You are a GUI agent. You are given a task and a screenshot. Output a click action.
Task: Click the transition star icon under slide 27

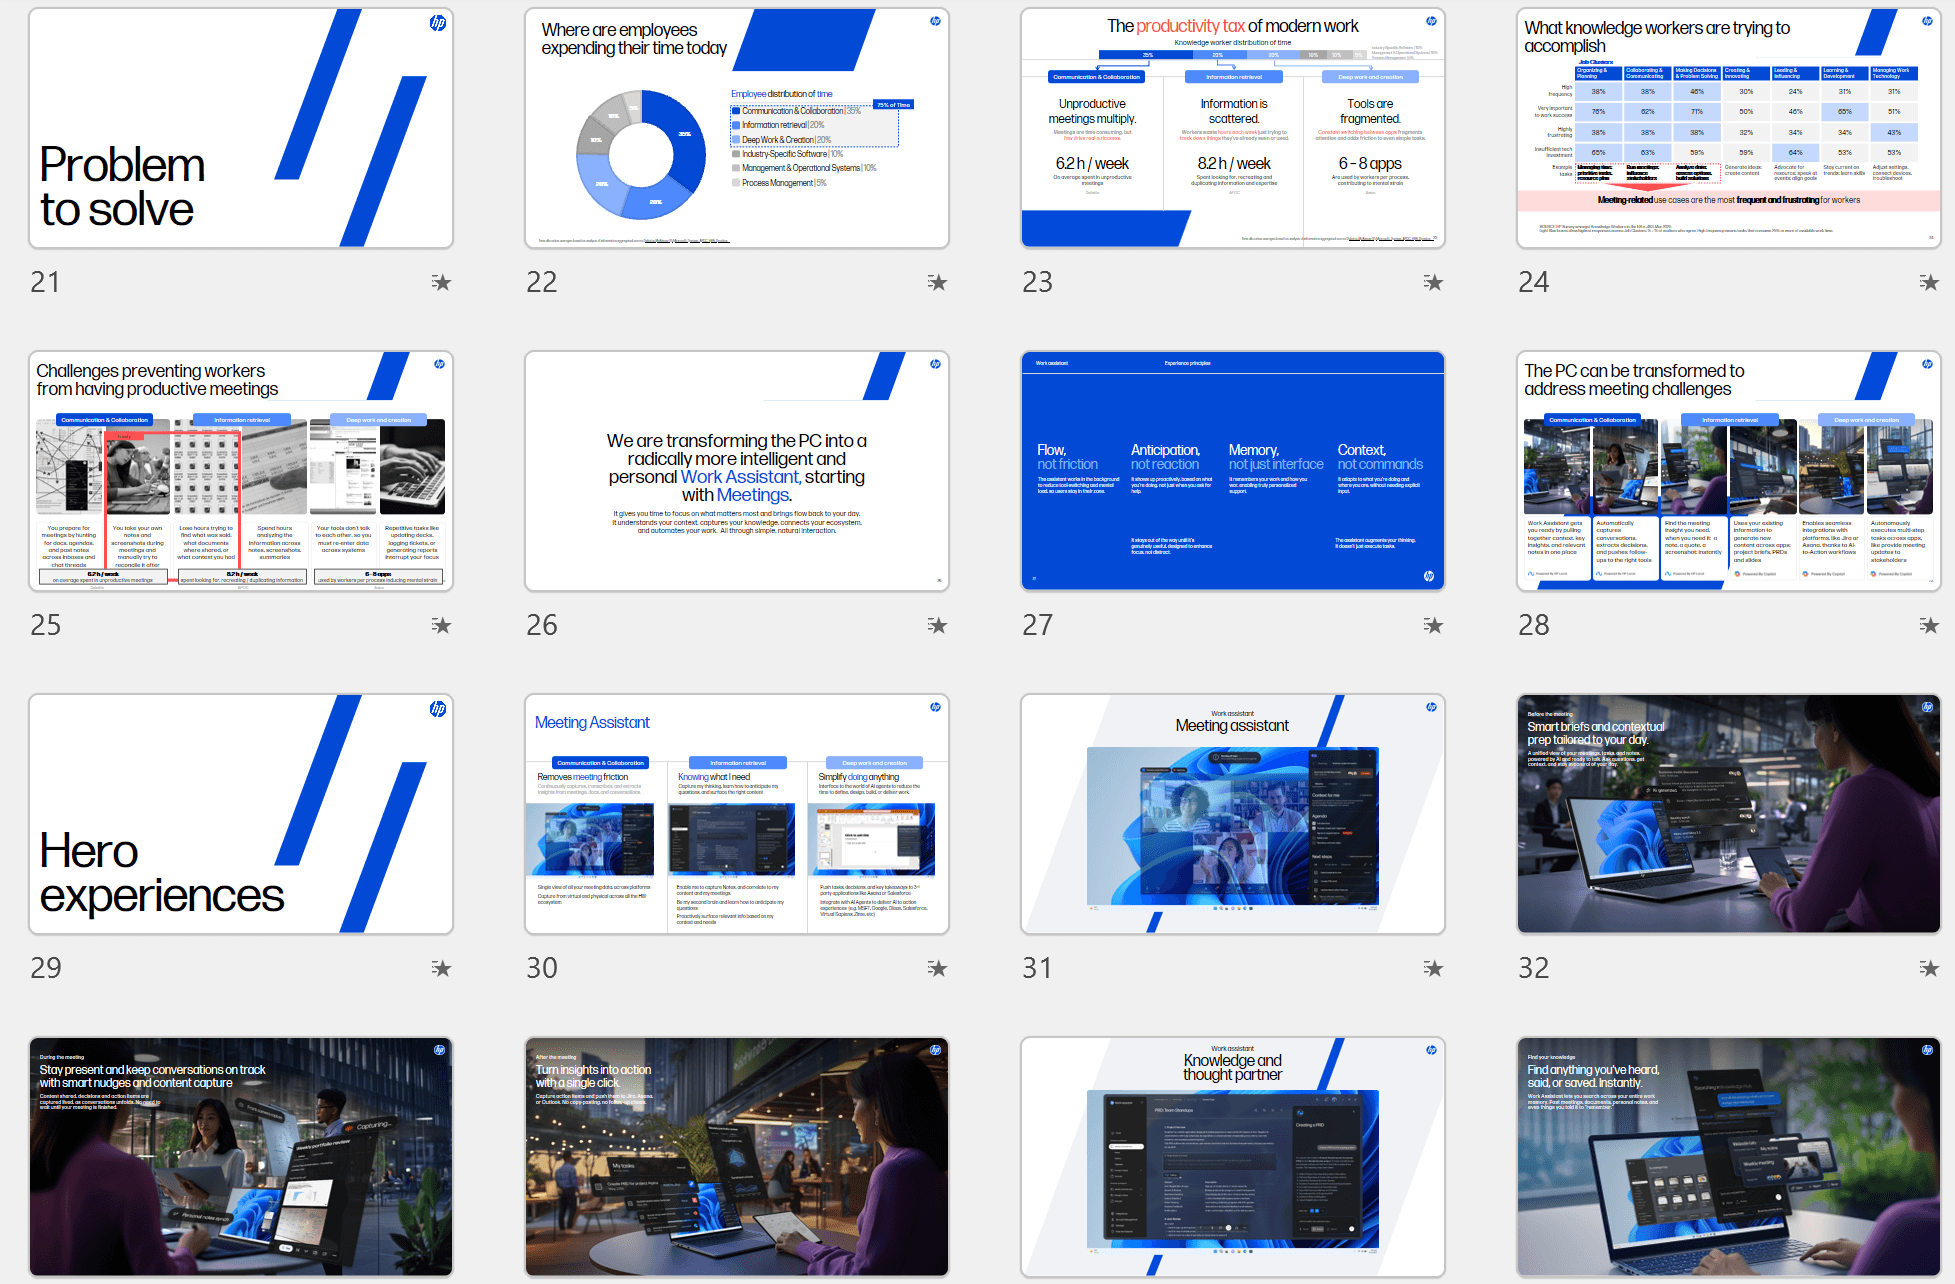[x=1433, y=626]
